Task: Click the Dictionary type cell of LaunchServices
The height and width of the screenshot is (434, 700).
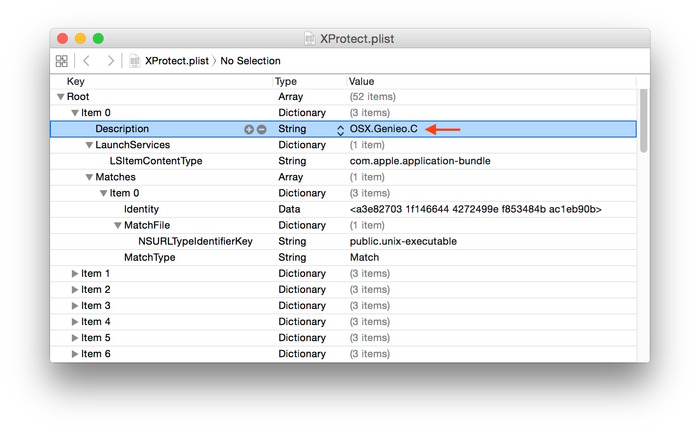Action: [302, 145]
